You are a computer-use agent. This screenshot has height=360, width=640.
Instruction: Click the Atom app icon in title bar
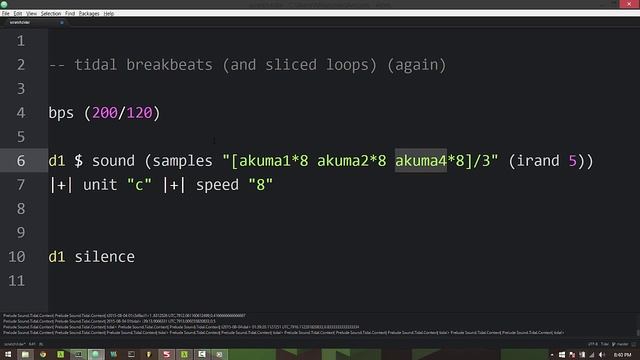pos(4,4)
